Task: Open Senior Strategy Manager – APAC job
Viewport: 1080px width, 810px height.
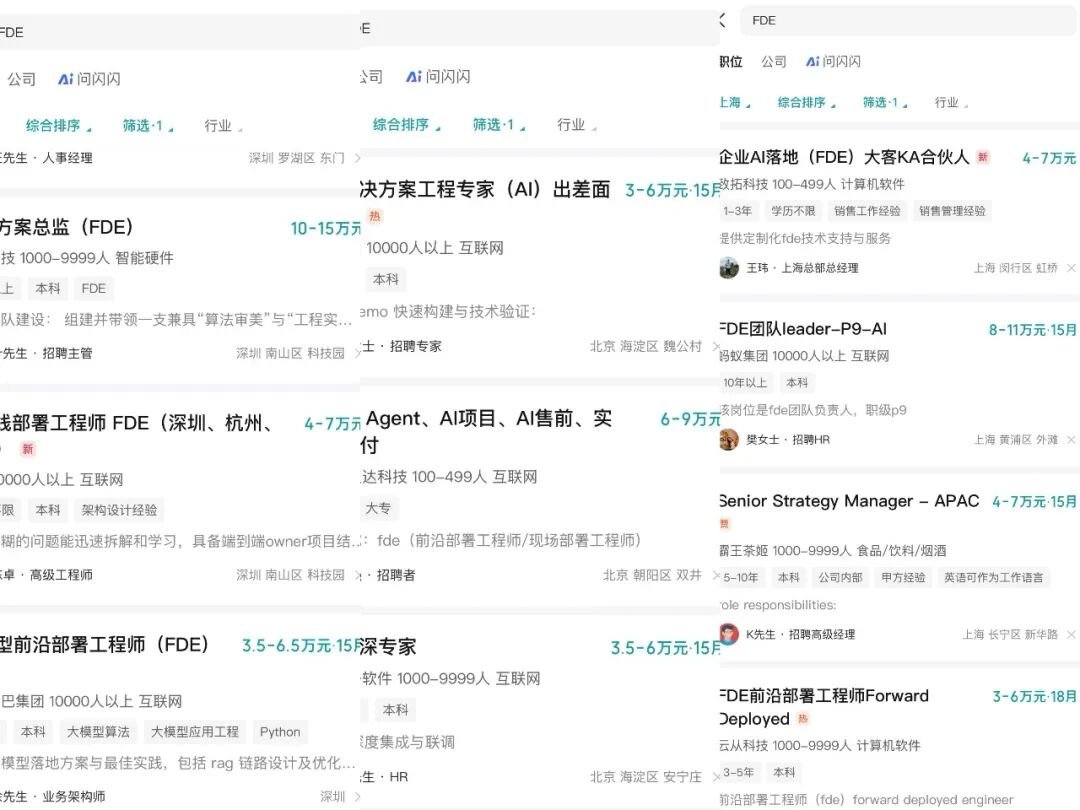Action: [x=849, y=501]
